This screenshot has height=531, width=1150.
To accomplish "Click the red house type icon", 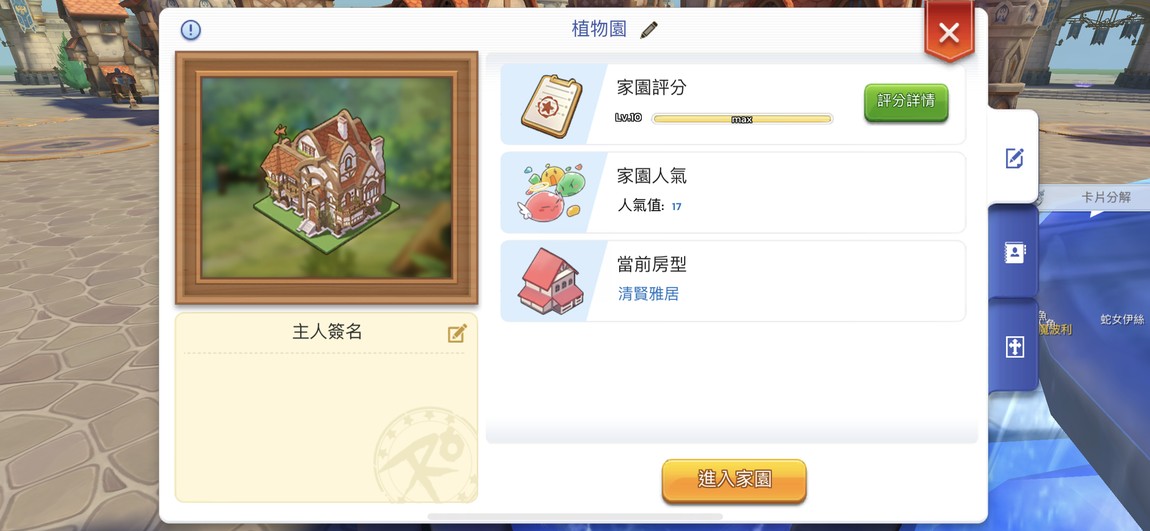I will pyautogui.click(x=551, y=282).
